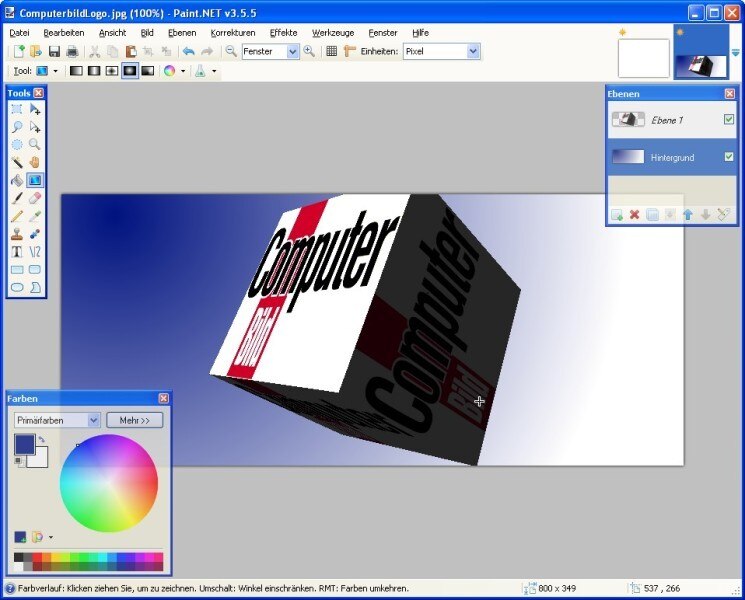This screenshot has height=600, width=745.
Task: Click the primary color swatch
Action: click(24, 444)
